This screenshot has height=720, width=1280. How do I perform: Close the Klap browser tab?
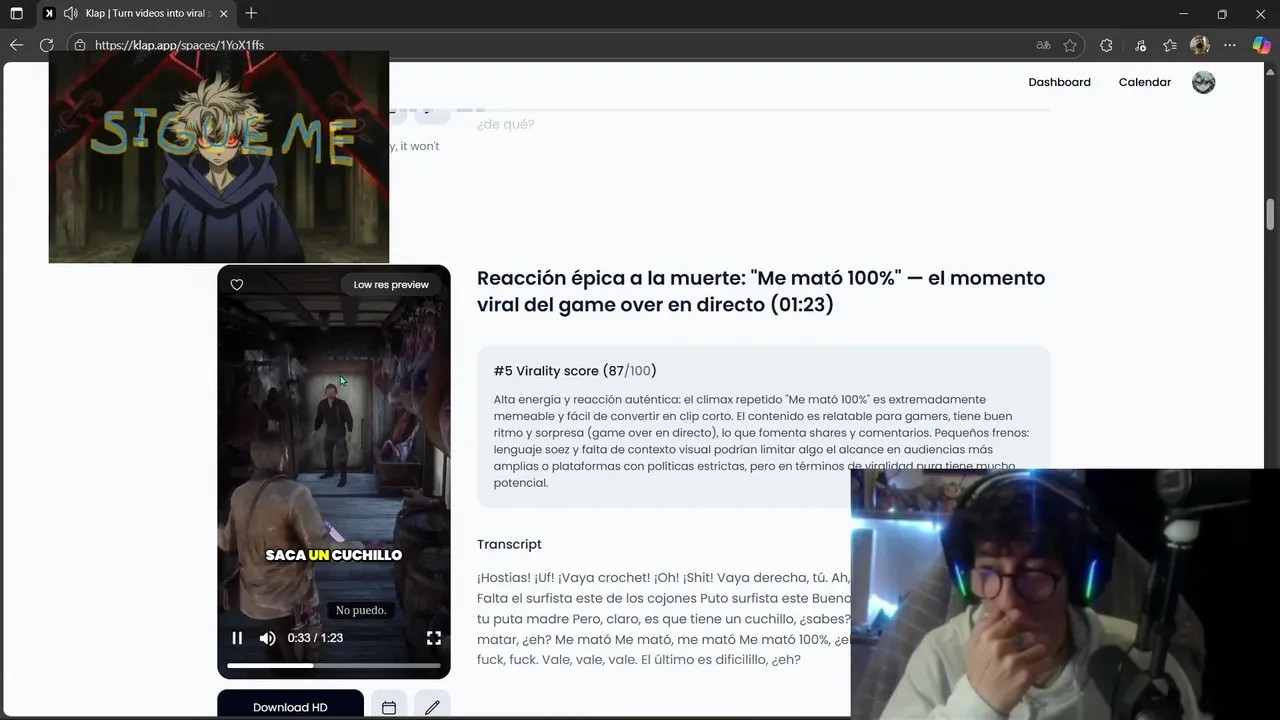click(x=223, y=14)
